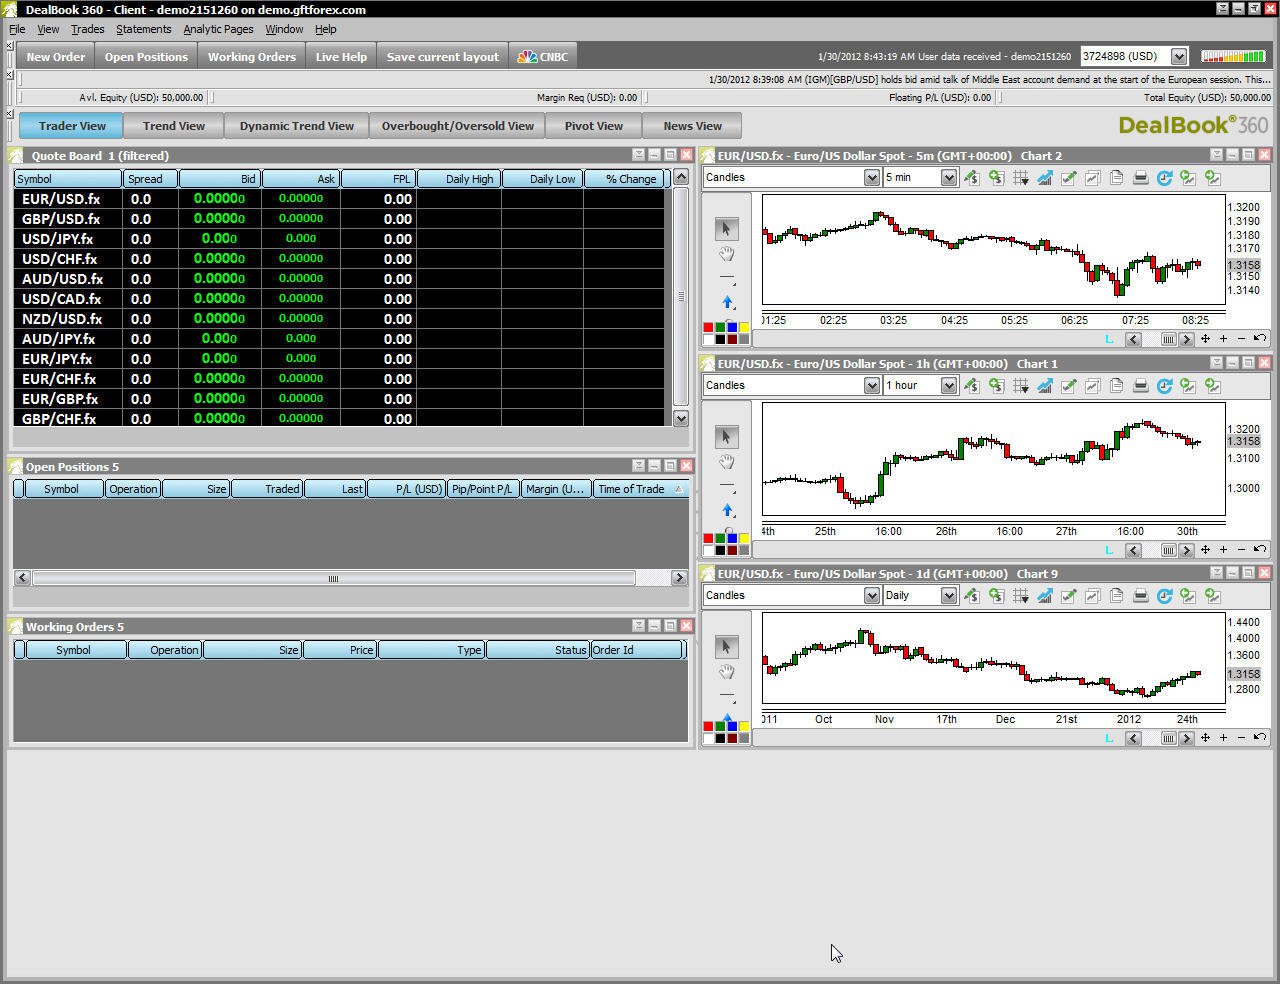Image resolution: width=1280 pixels, height=984 pixels.
Task: Pick the yellow color swatch in Chart 1
Action: click(x=744, y=538)
